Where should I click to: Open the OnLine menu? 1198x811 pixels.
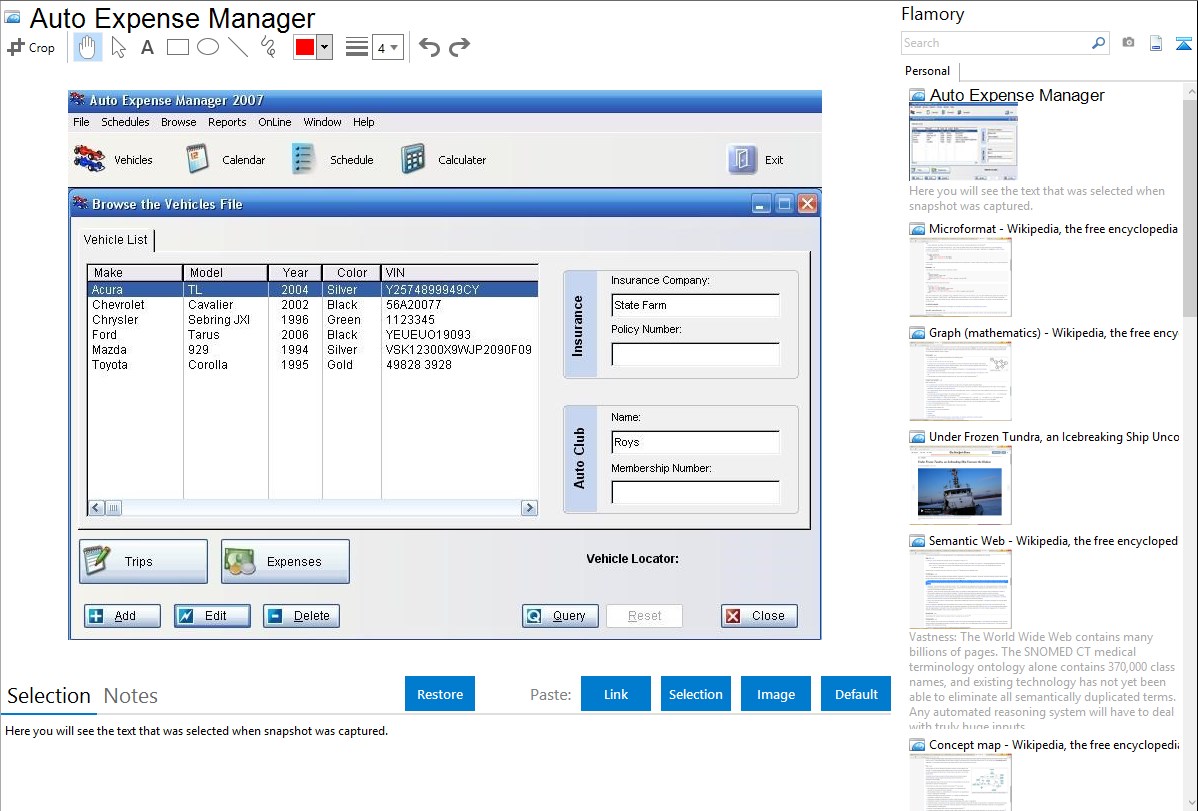pyautogui.click(x=274, y=122)
